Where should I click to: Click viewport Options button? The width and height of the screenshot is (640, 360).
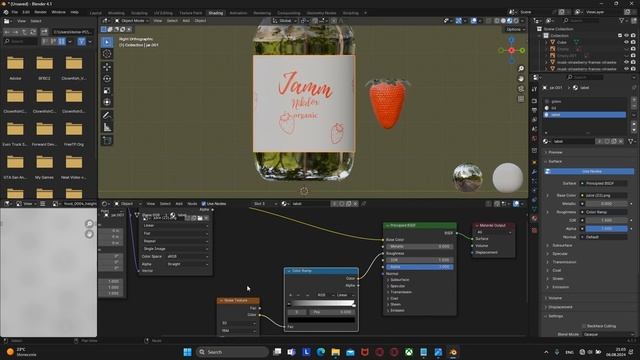[x=515, y=29]
